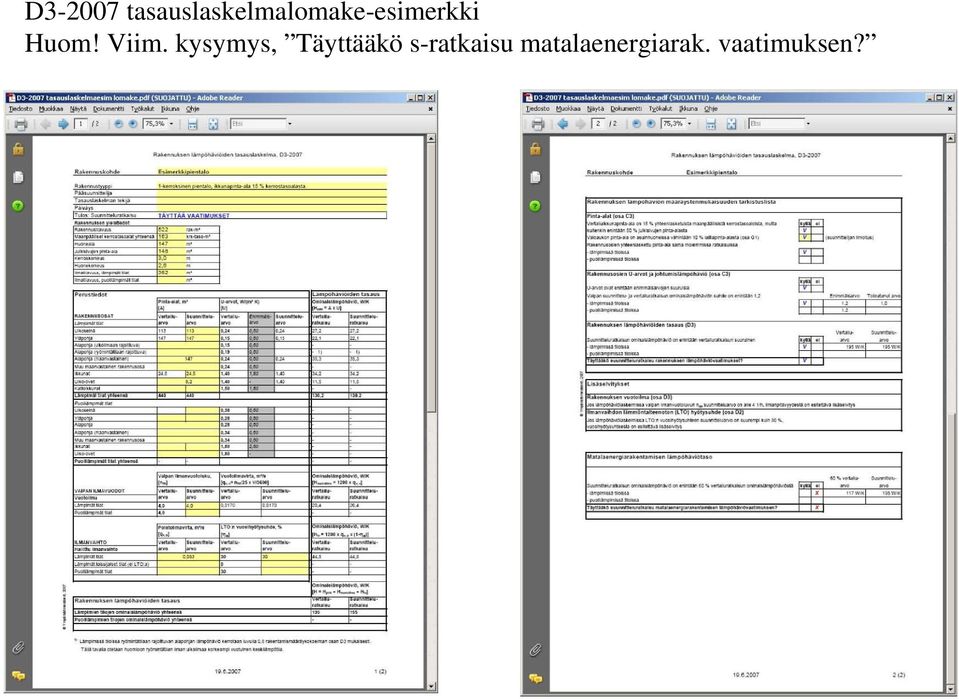Click page number field in left window
Screen dimensions: 959x699
click(x=80, y=124)
